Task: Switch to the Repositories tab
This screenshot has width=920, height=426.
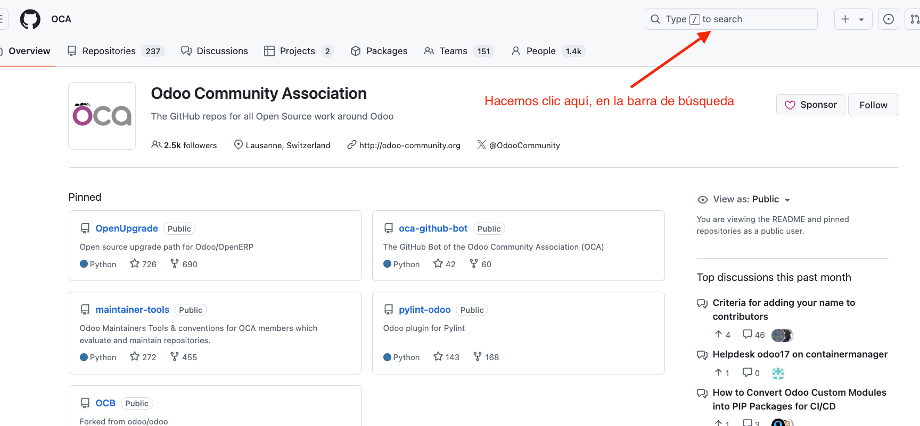Action: (x=116, y=51)
